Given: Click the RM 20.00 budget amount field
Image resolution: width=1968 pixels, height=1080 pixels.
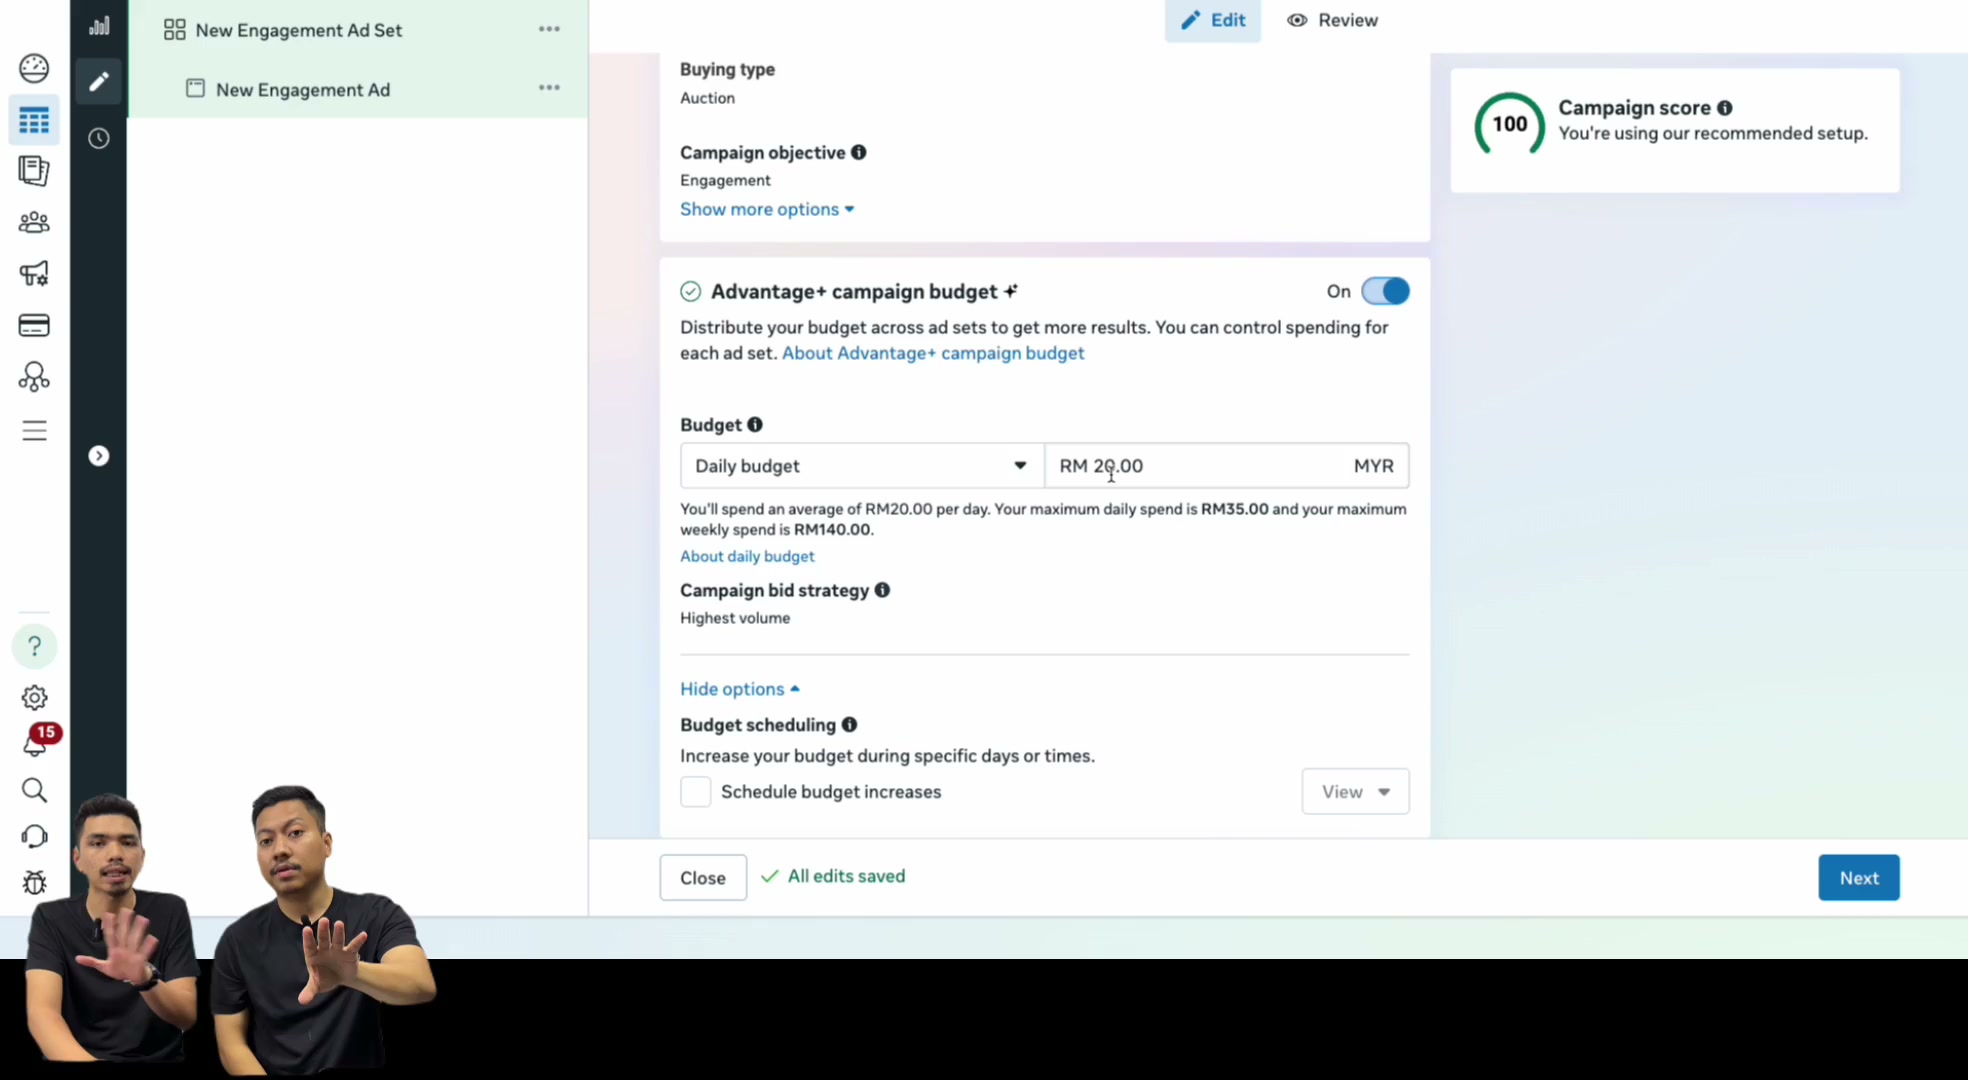Looking at the screenshot, I should 1227,466.
